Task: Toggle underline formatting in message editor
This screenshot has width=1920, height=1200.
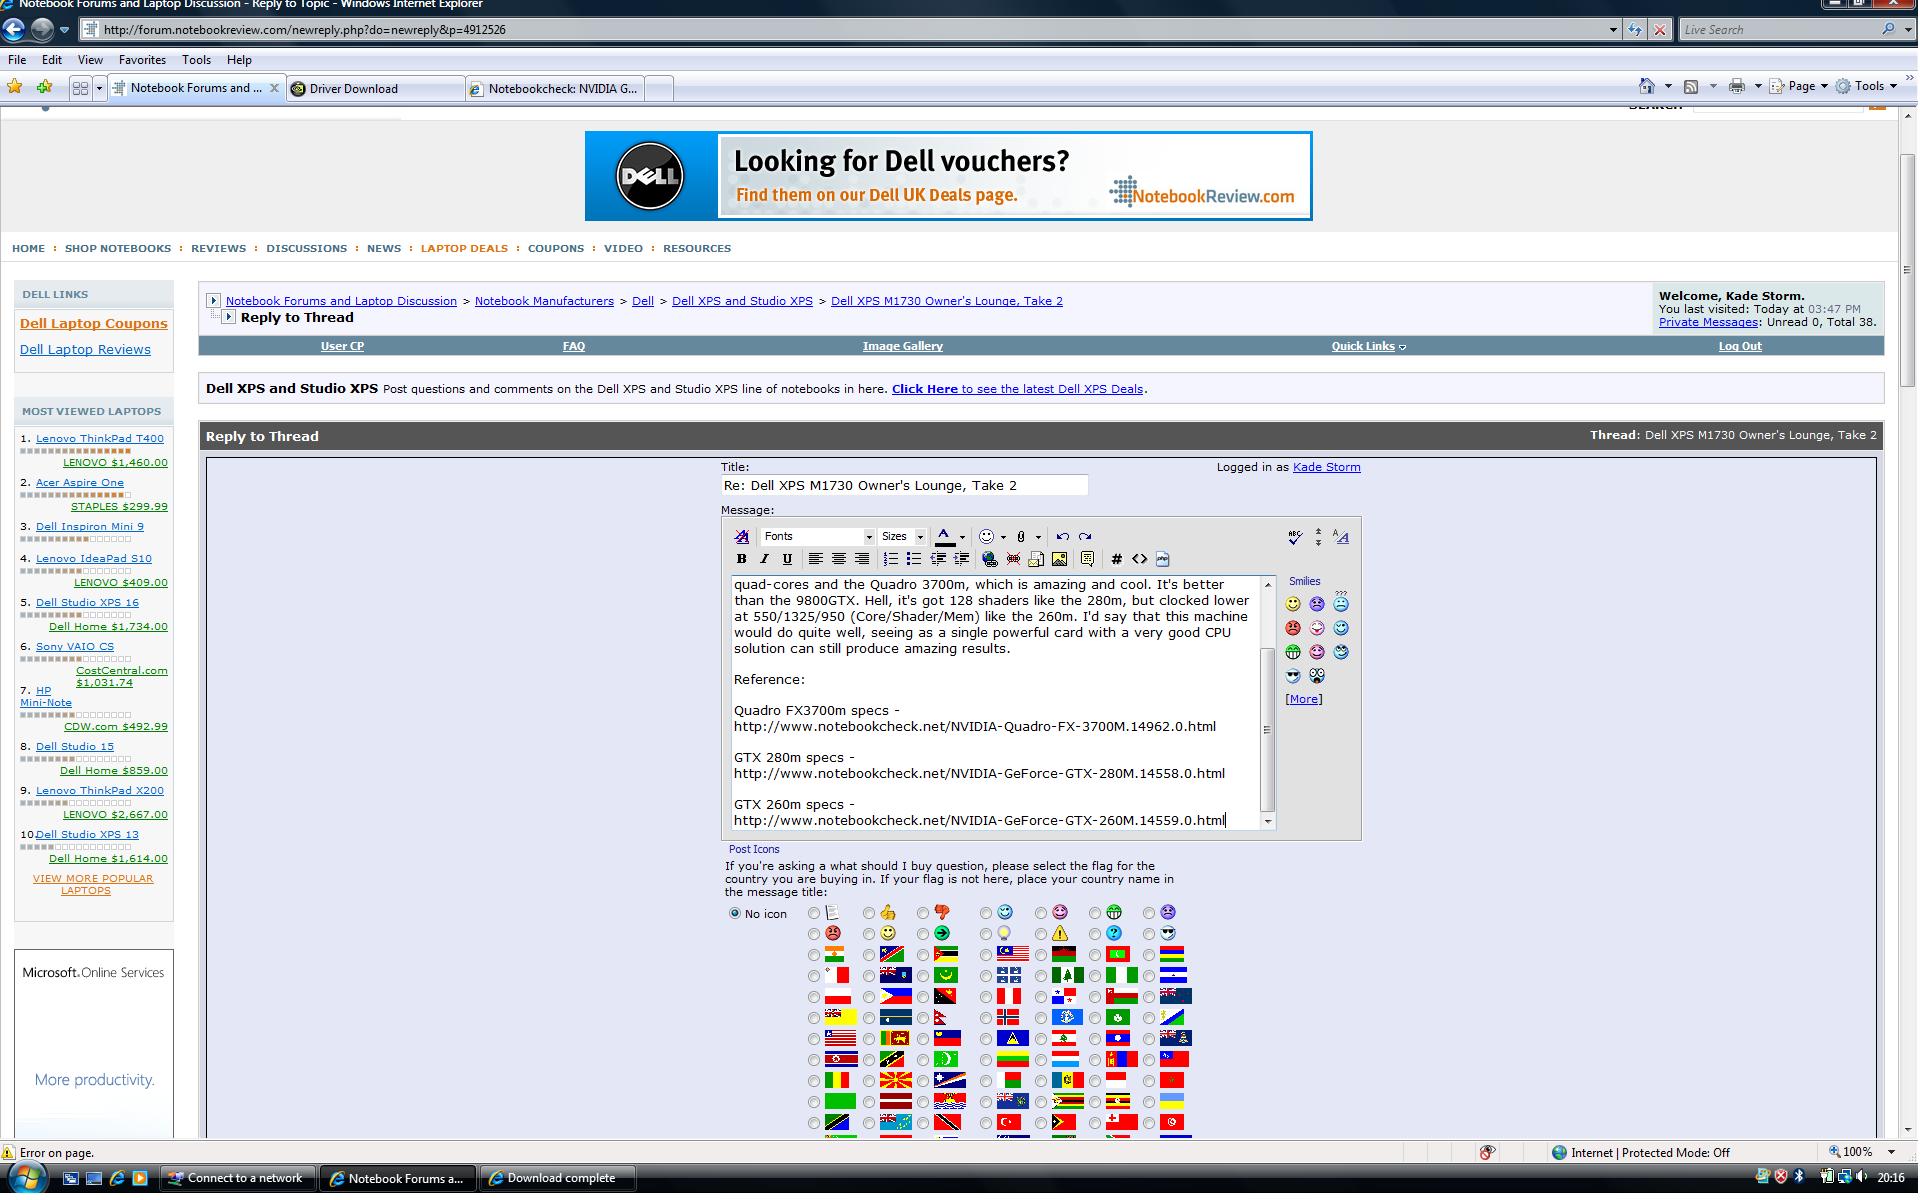Action: point(787,559)
